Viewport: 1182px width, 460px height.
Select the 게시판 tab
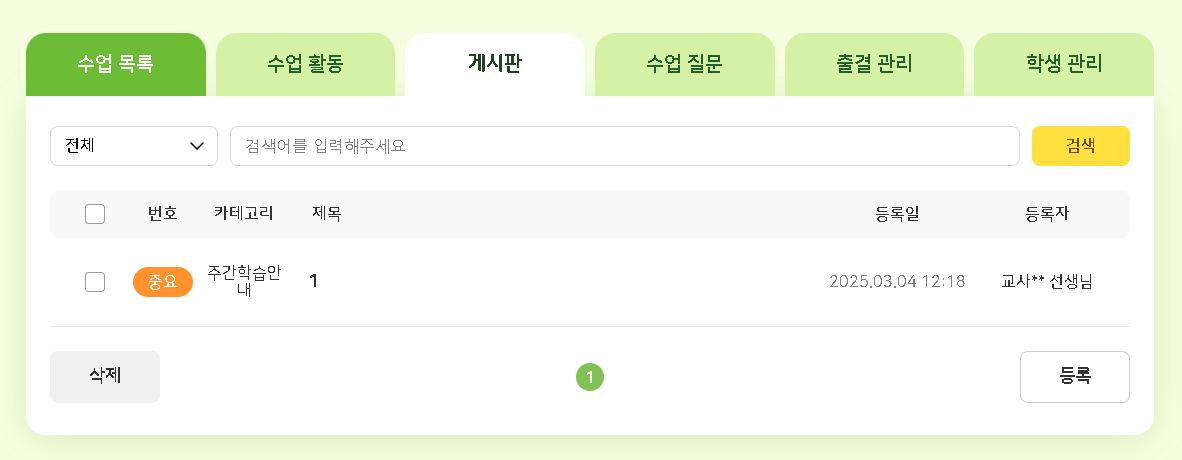click(x=494, y=65)
